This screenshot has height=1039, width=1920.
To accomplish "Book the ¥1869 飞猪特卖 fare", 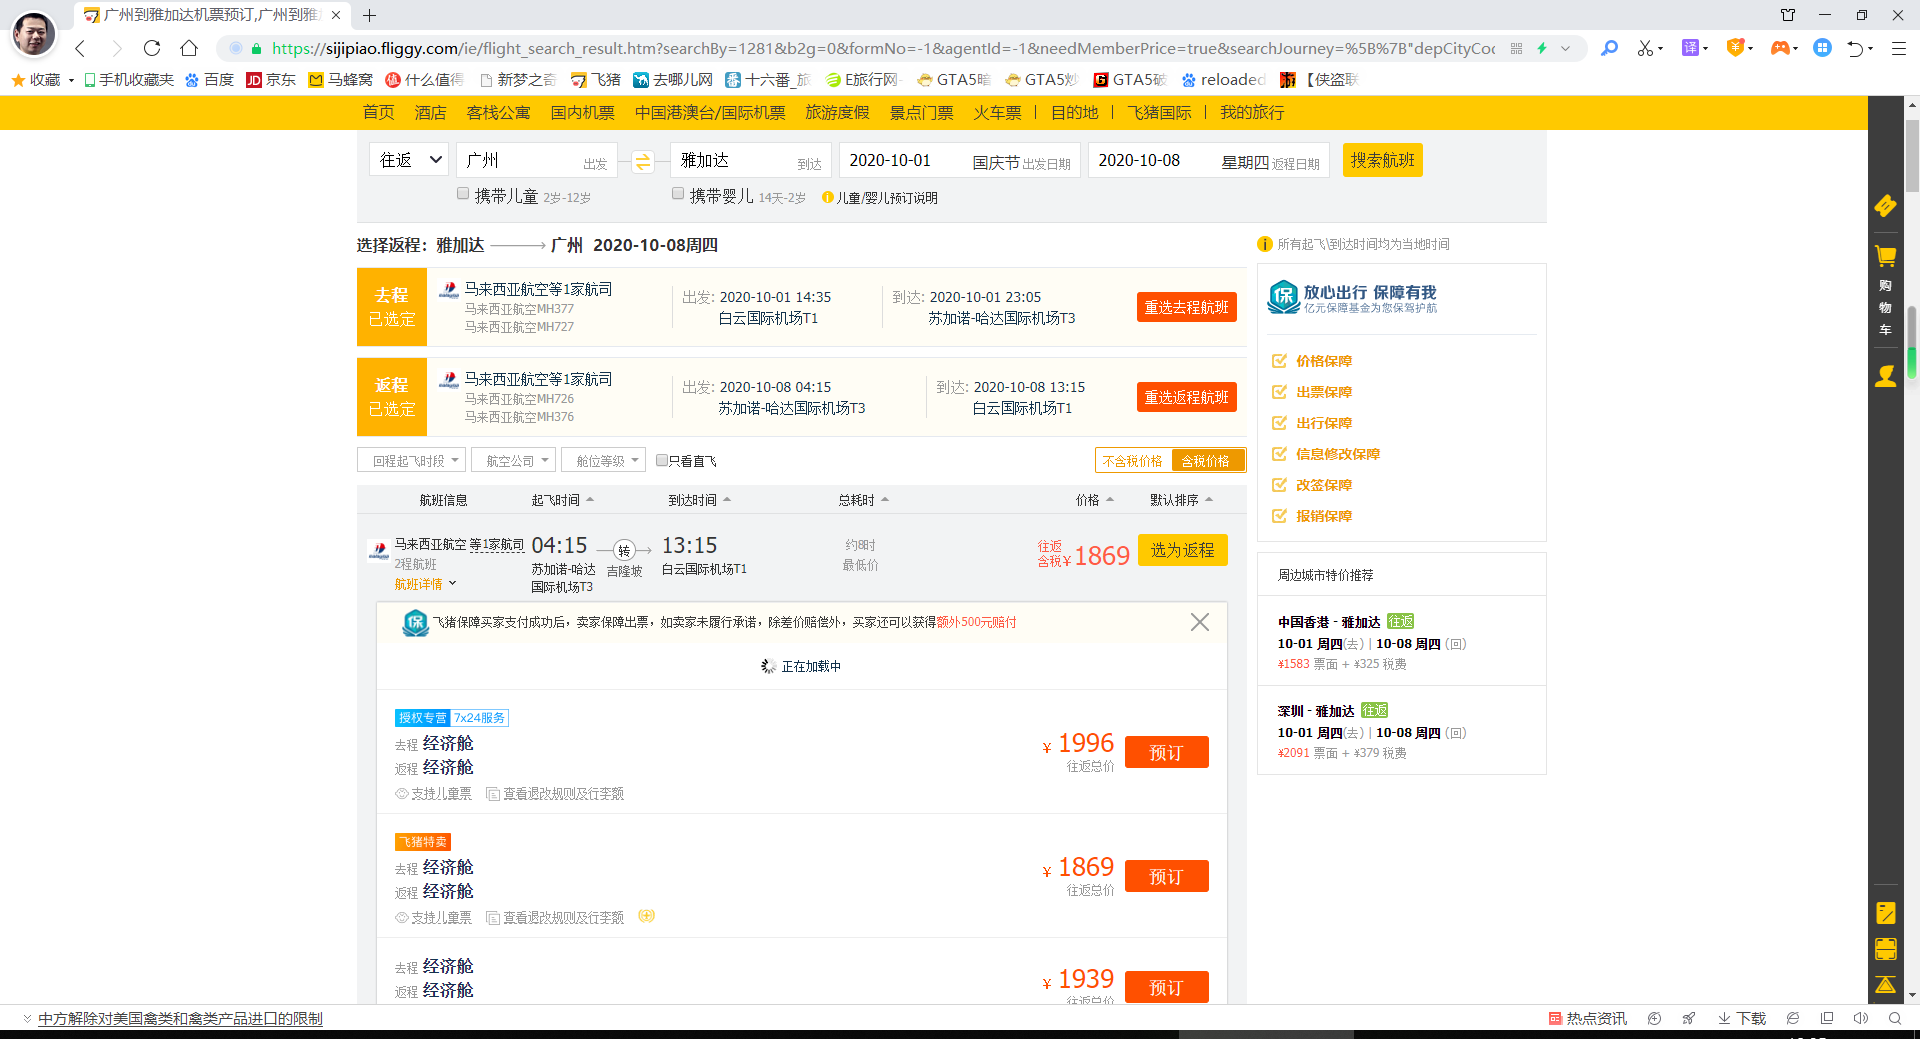I will (x=1166, y=876).
